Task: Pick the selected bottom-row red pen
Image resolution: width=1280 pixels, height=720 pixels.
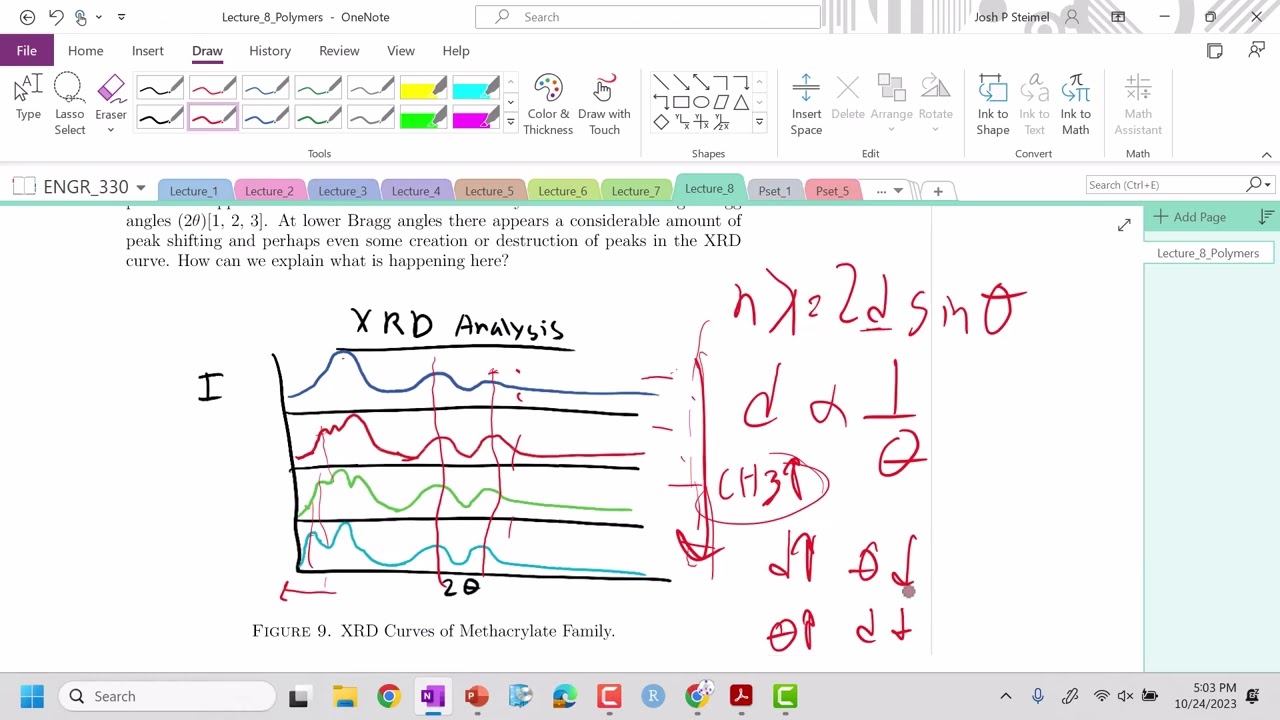Action: (213, 119)
